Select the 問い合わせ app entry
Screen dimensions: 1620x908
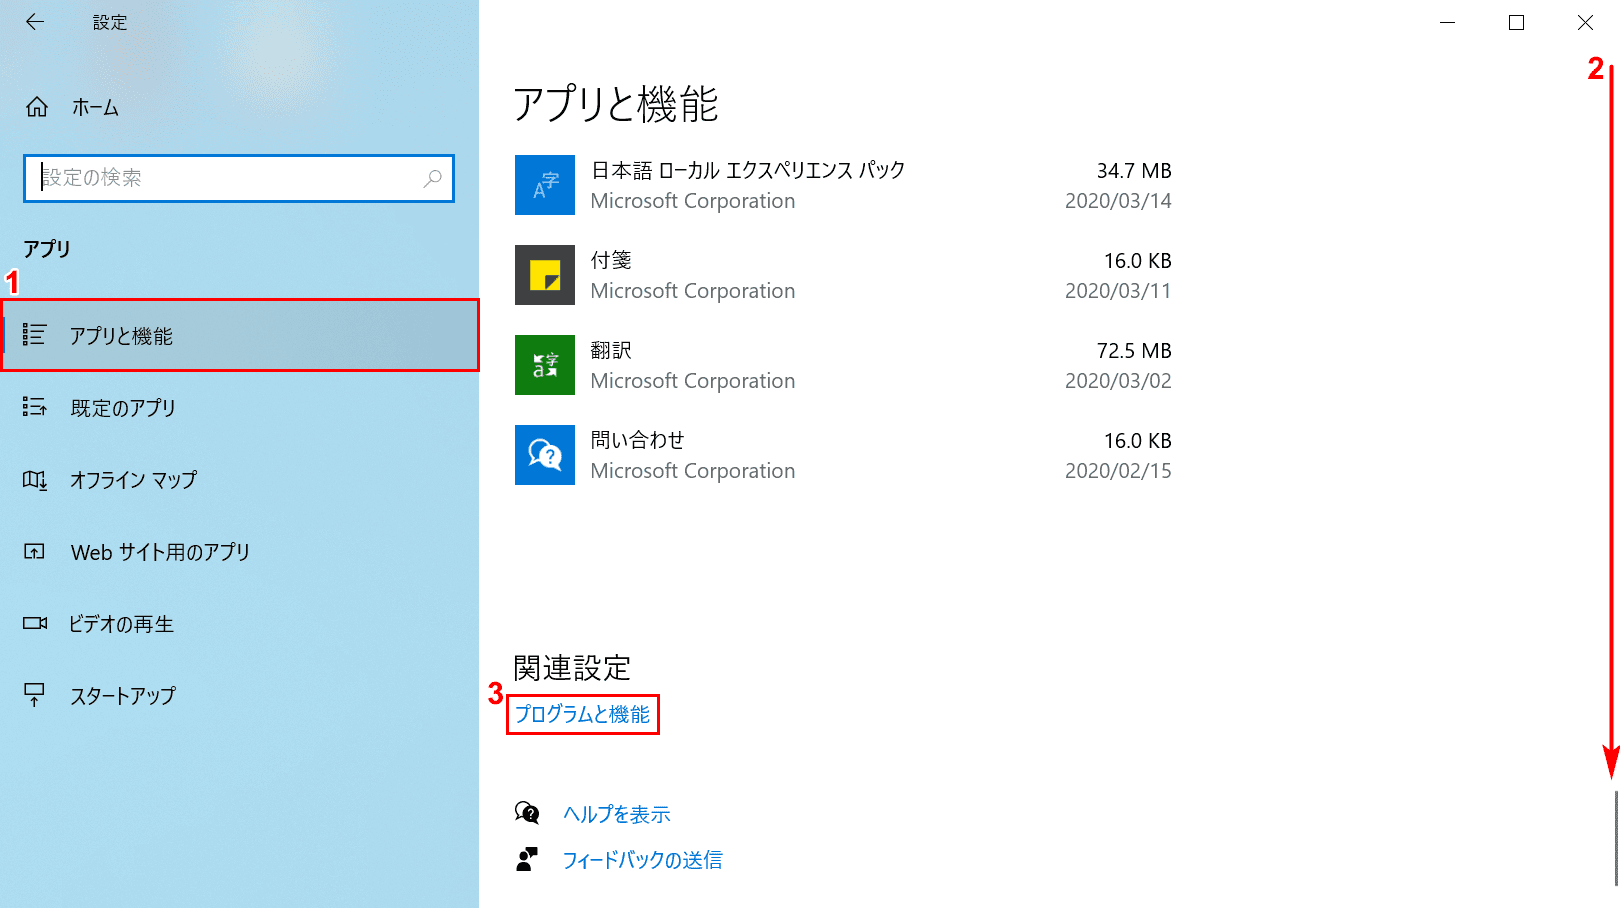tap(843, 455)
